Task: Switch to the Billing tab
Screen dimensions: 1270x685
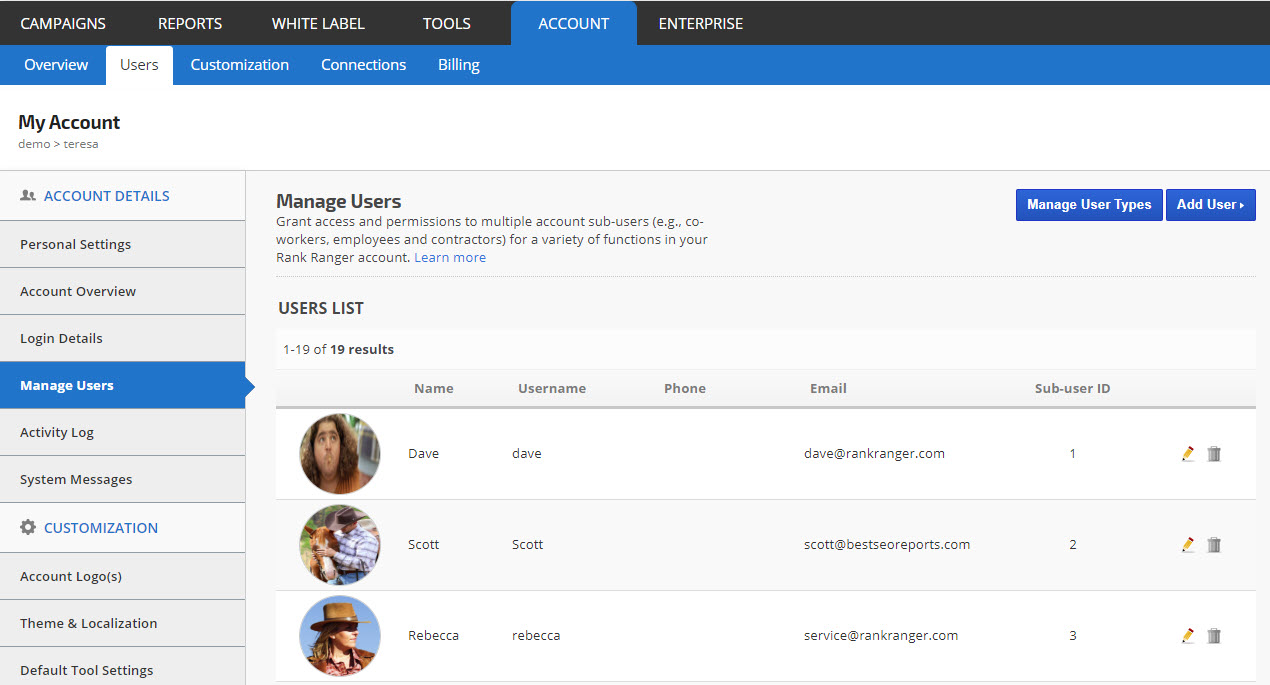Action: (459, 65)
